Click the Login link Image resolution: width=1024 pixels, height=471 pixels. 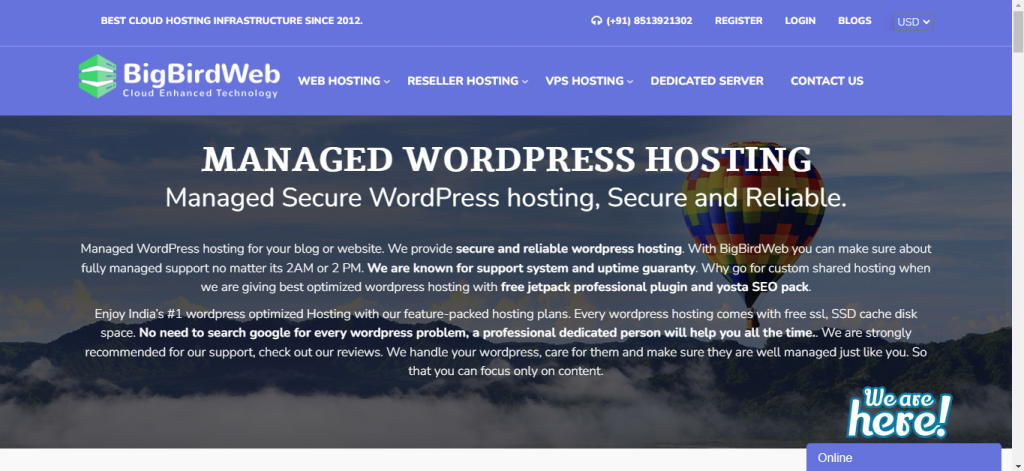(800, 21)
